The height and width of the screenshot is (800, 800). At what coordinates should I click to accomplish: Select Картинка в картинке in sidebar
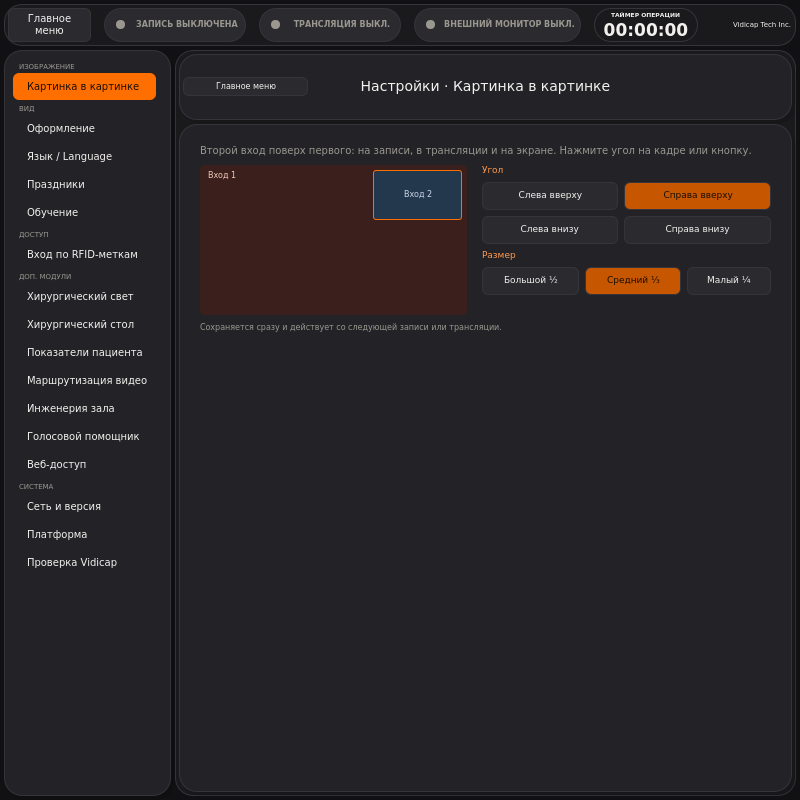pos(85,86)
